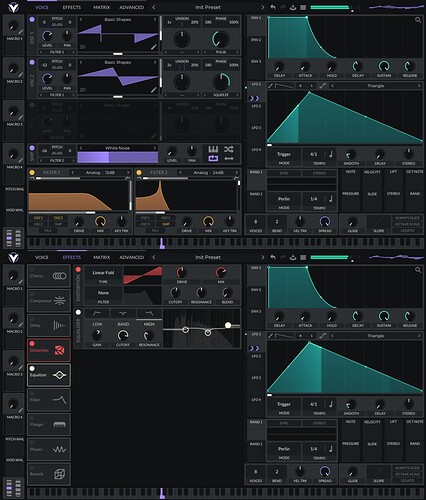
Task: Click ALWAYS GLIDE in the Voice view
Action: (x=407, y=218)
